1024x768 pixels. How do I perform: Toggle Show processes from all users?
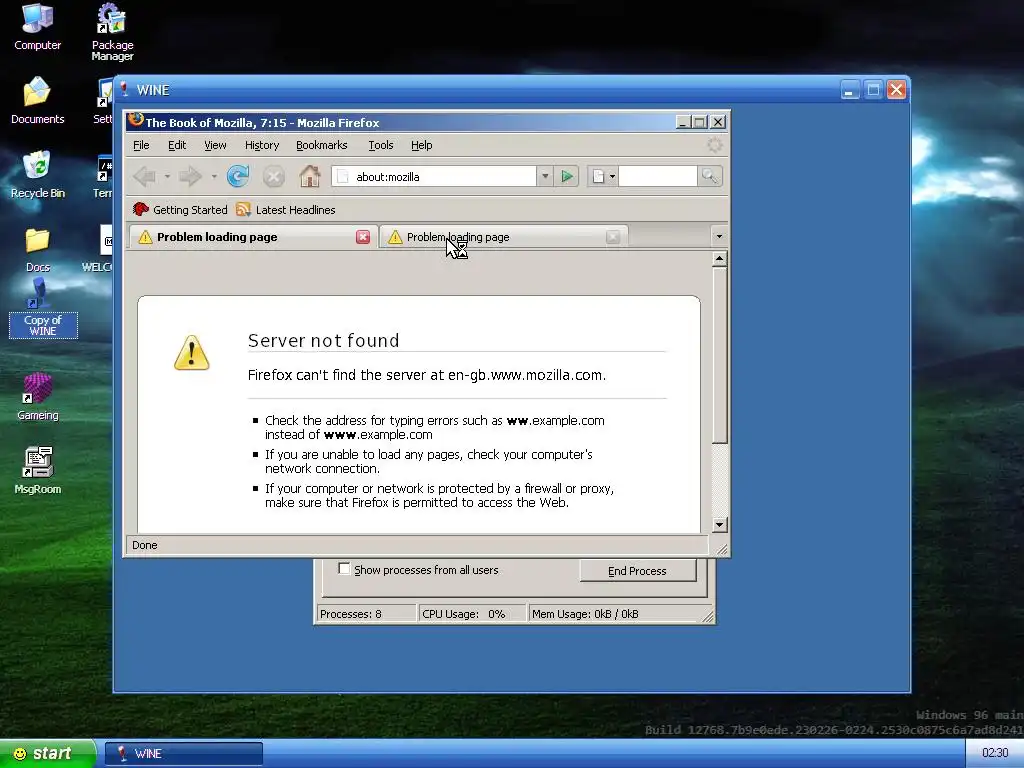pos(344,569)
